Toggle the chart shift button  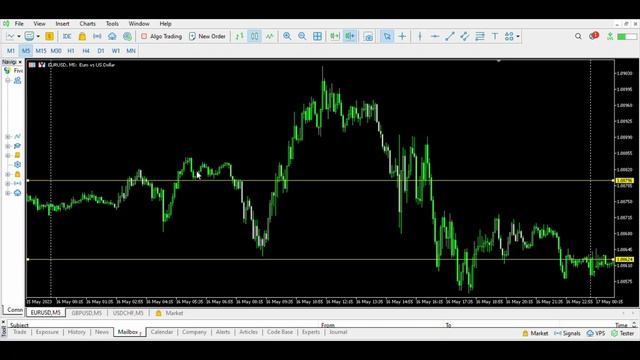click(350, 36)
